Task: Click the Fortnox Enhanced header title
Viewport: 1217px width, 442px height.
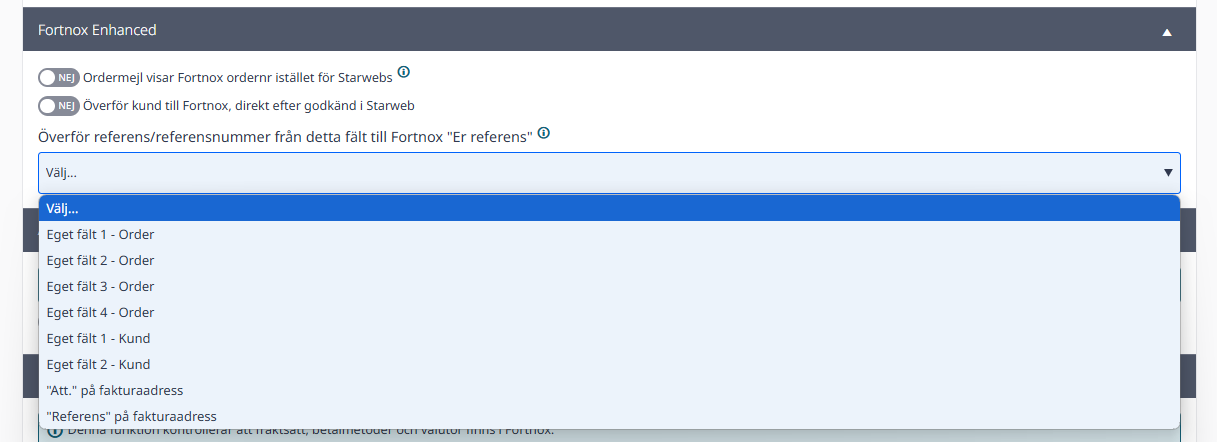Action: click(97, 30)
